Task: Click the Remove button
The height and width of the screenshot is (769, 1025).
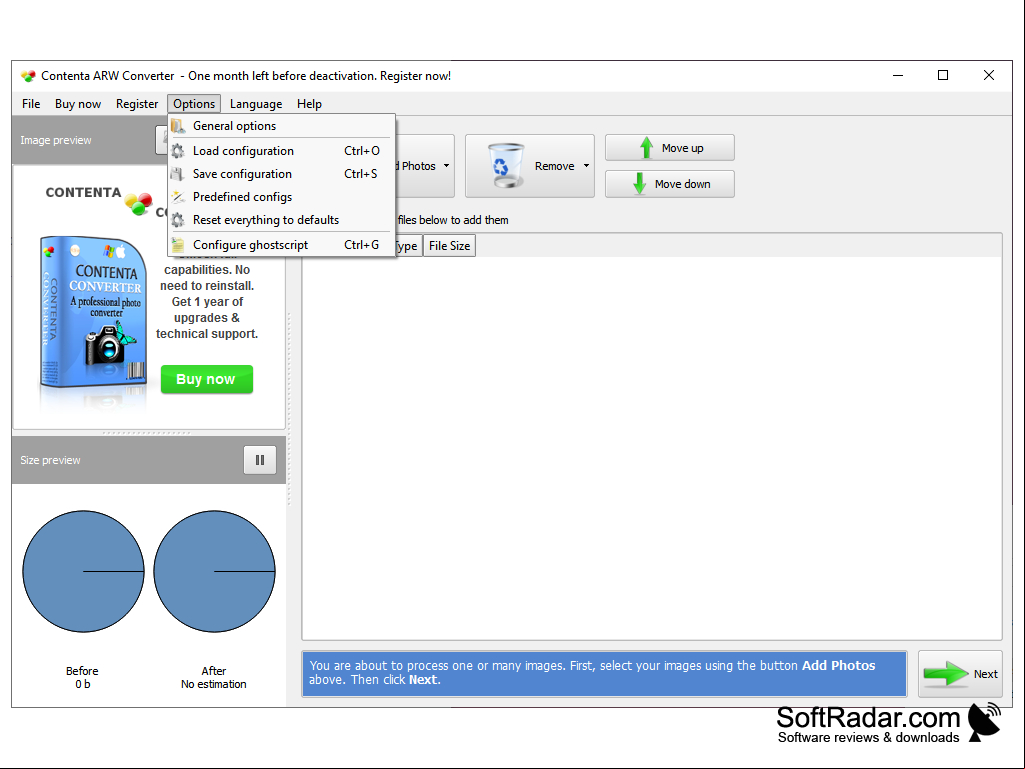Action: [529, 166]
